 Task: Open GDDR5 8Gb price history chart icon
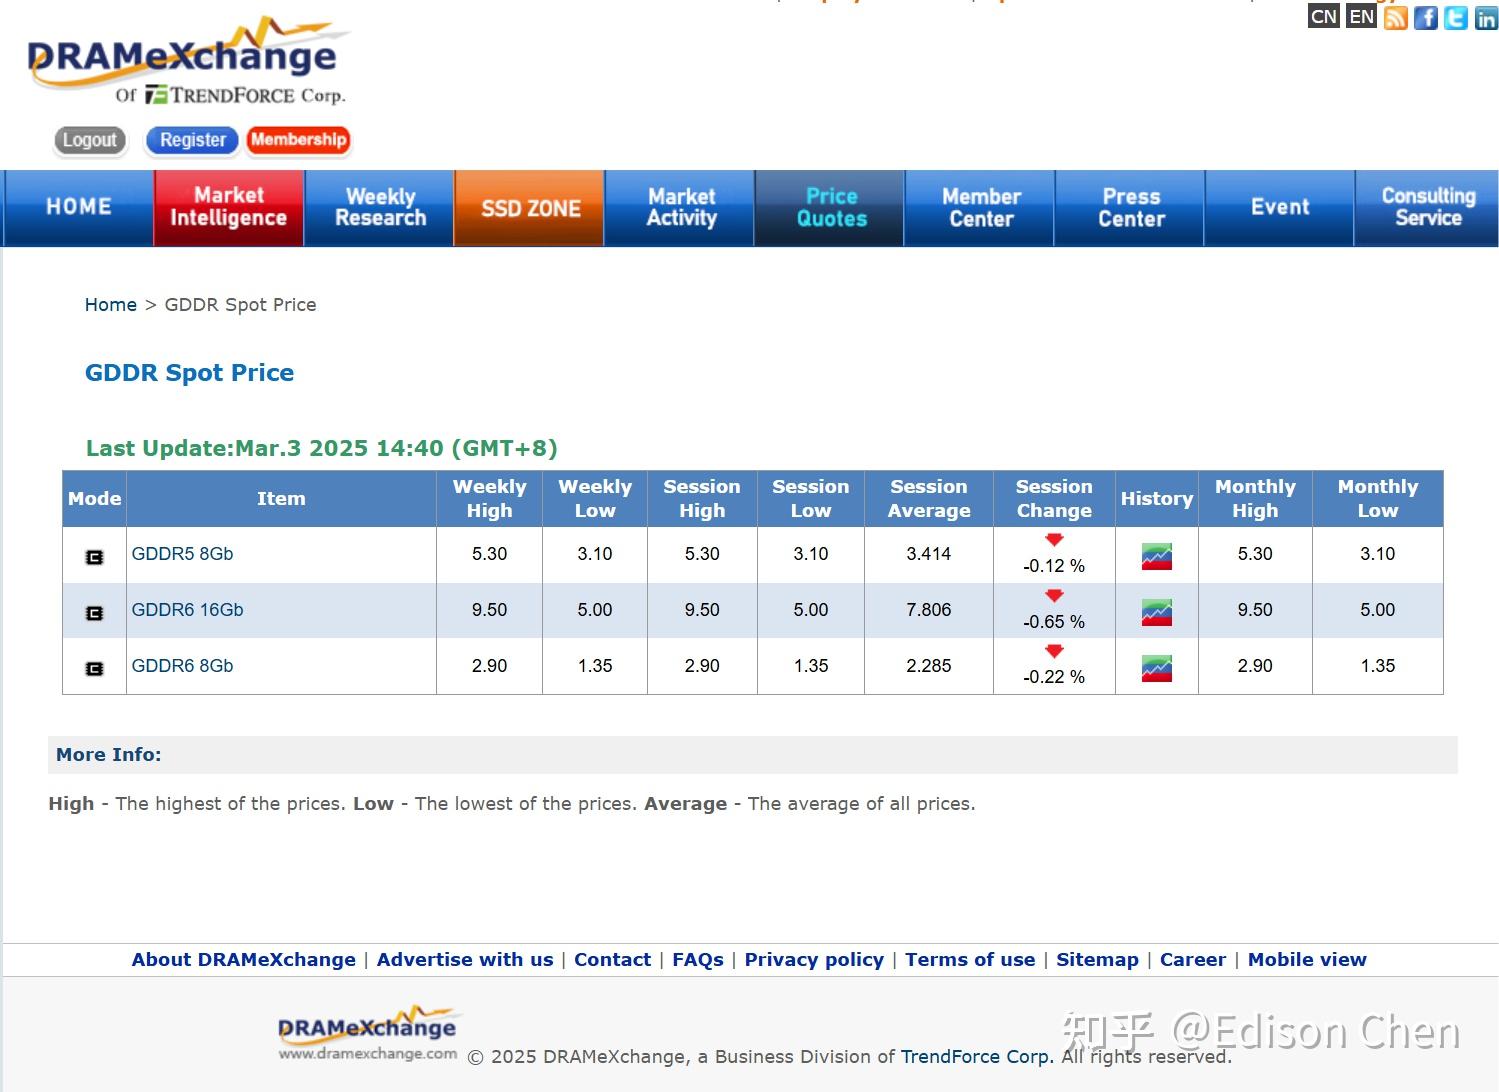tap(1156, 556)
